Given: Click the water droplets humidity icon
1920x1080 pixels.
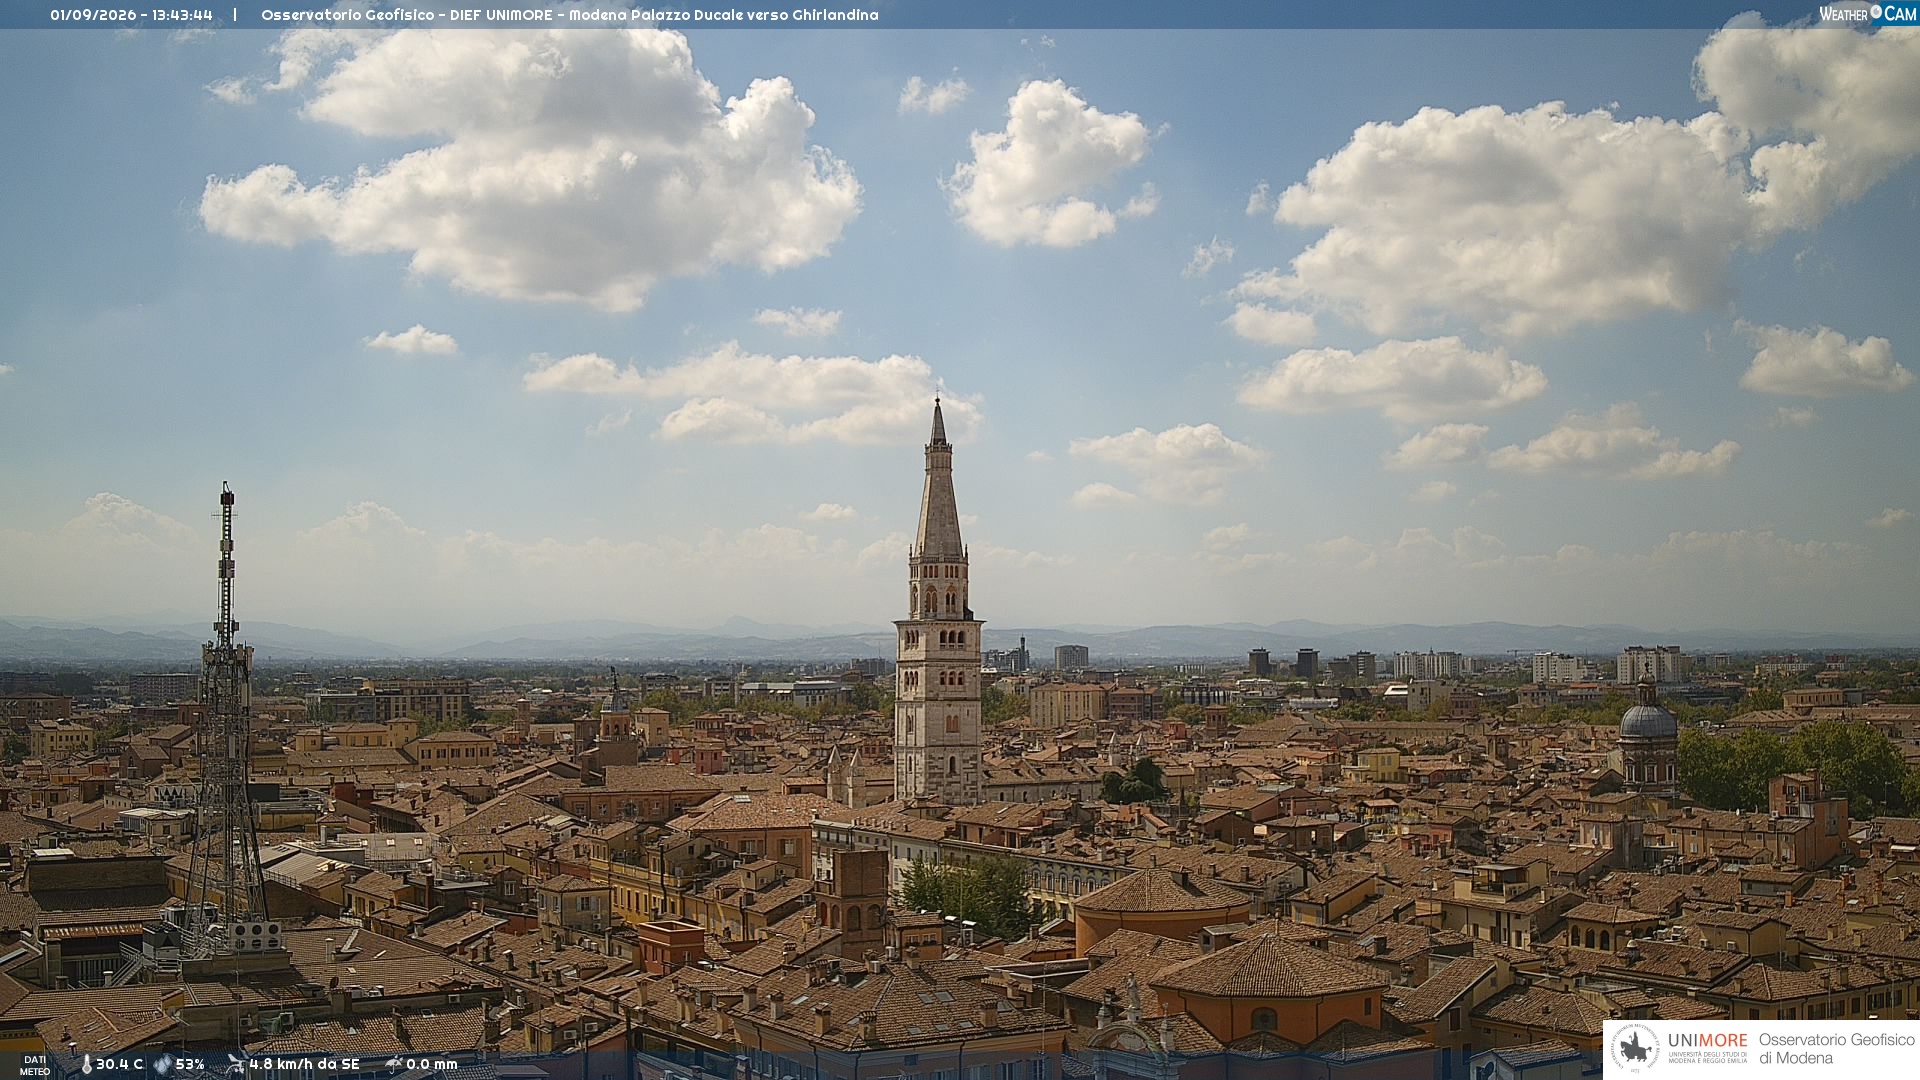Looking at the screenshot, I should click(162, 1064).
